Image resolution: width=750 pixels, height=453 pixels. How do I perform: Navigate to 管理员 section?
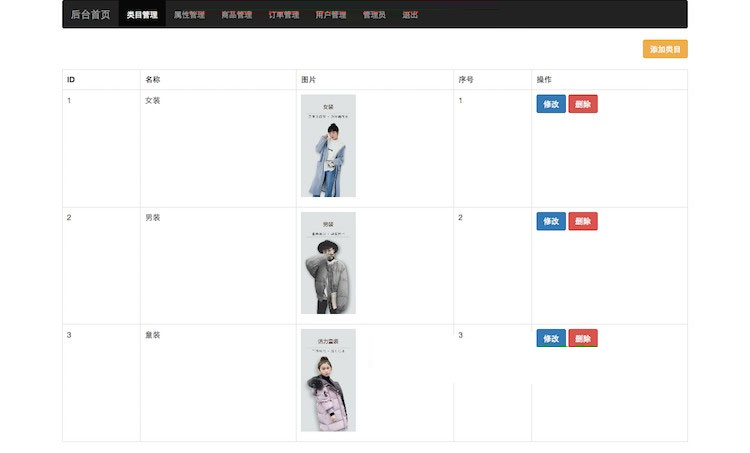point(374,14)
